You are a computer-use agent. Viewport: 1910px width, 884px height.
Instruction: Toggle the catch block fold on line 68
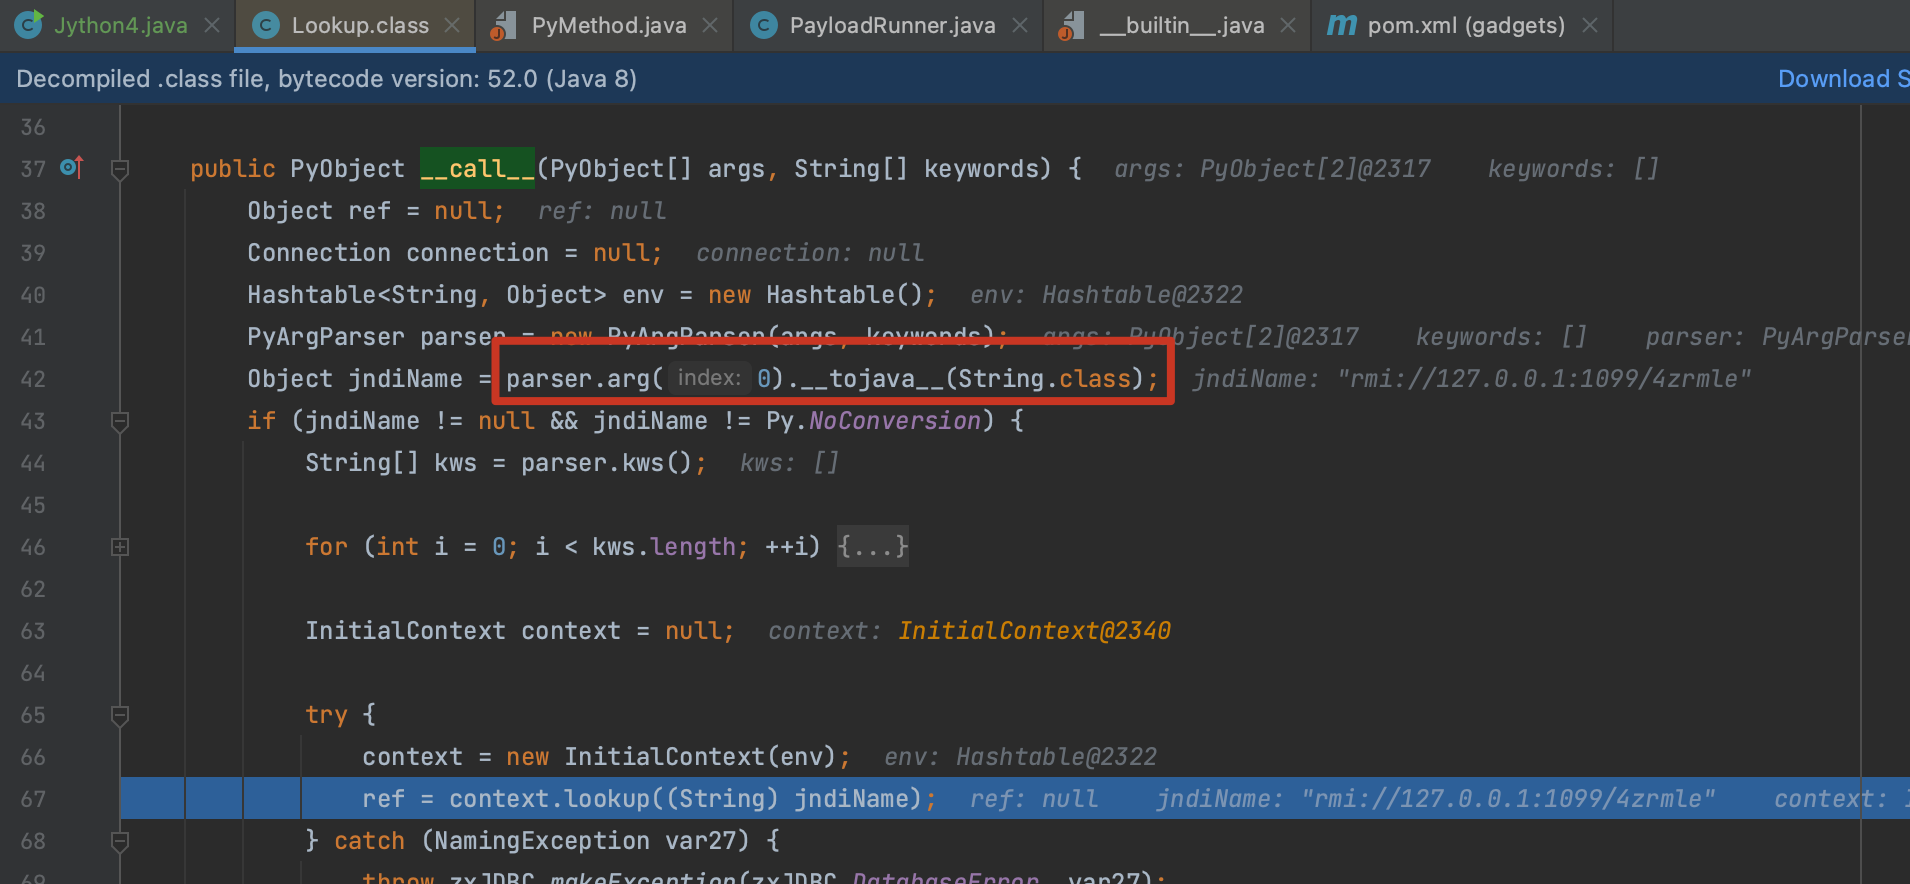120,841
